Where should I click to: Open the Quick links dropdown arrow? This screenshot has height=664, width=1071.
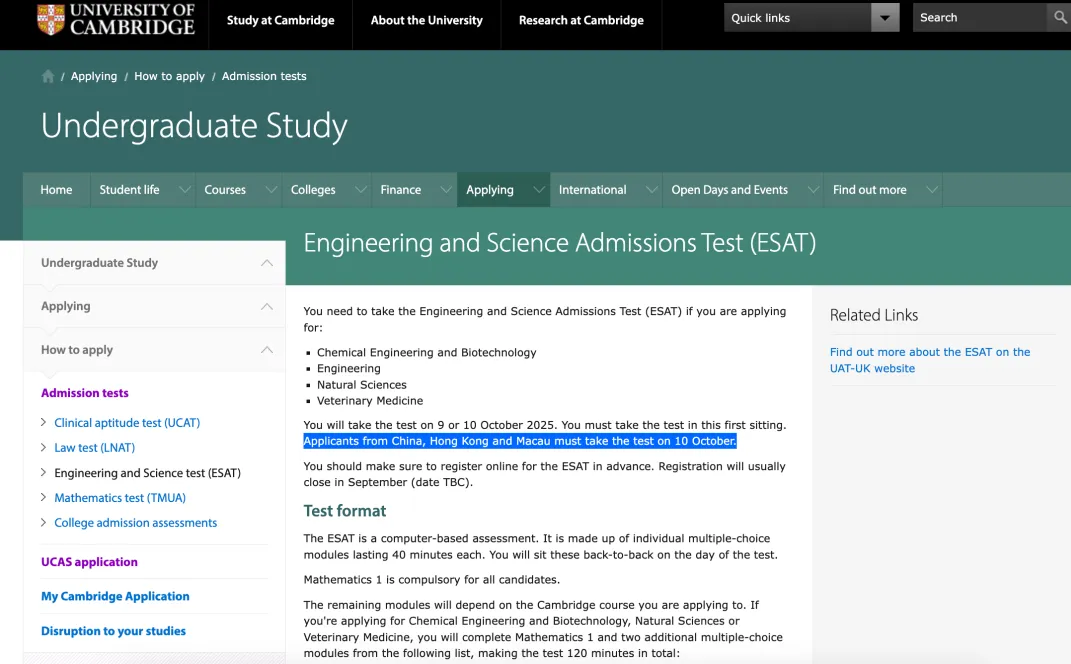(885, 18)
